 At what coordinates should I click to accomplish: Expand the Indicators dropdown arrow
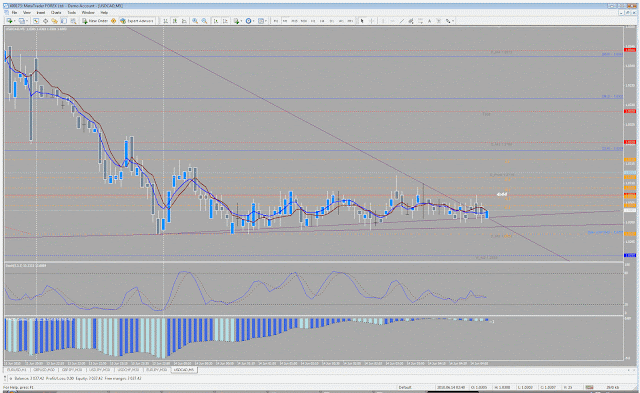(241, 21)
